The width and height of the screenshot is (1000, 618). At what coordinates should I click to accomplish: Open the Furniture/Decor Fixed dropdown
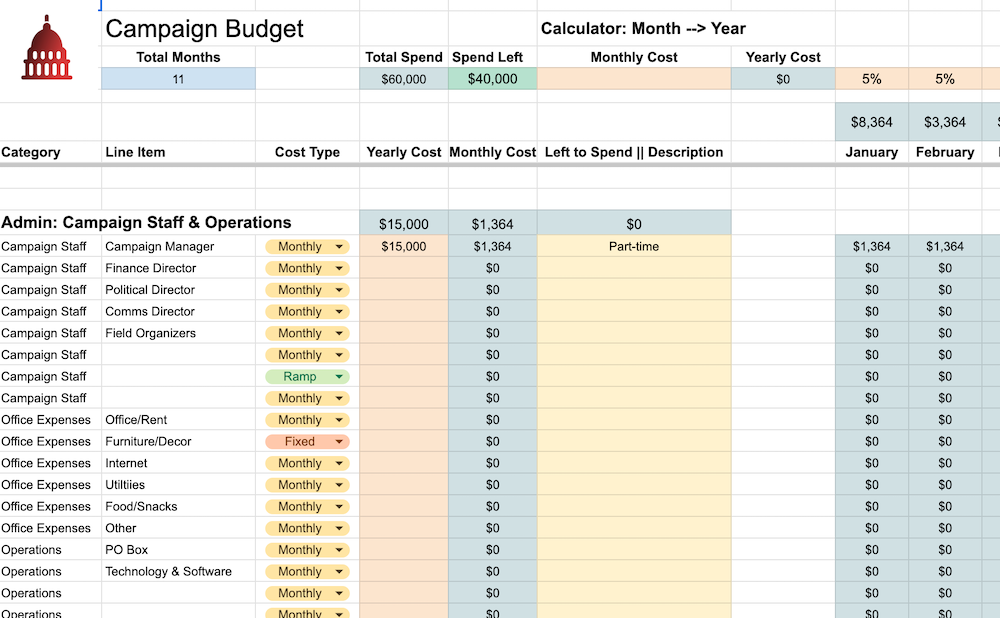point(306,441)
